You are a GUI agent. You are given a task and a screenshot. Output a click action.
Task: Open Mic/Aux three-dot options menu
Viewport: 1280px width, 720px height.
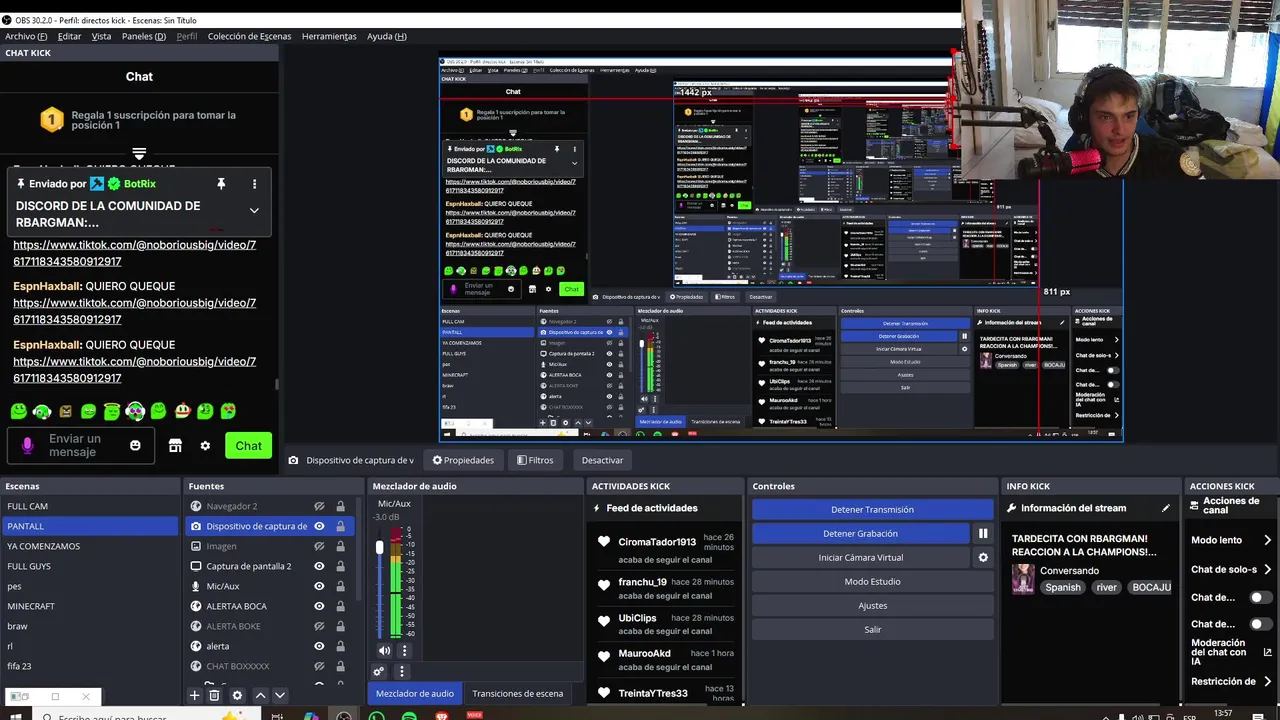pos(403,651)
